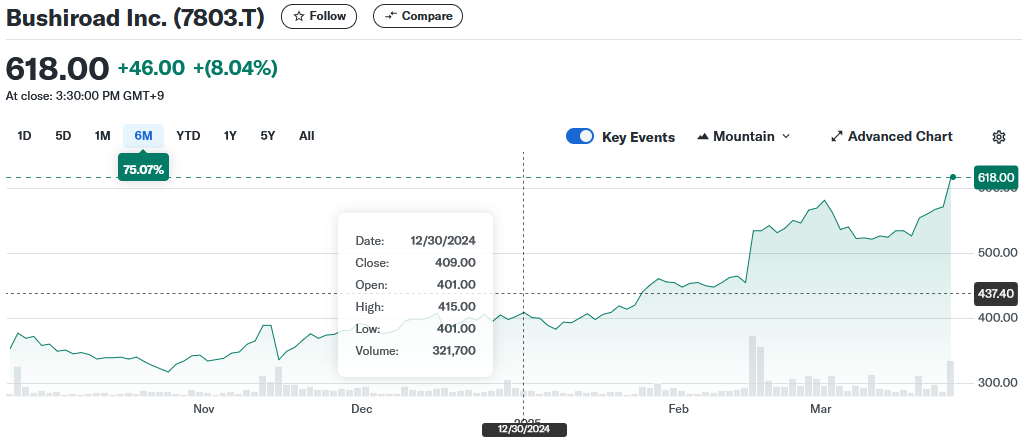Click the 300.00 y-axis label

997,383
